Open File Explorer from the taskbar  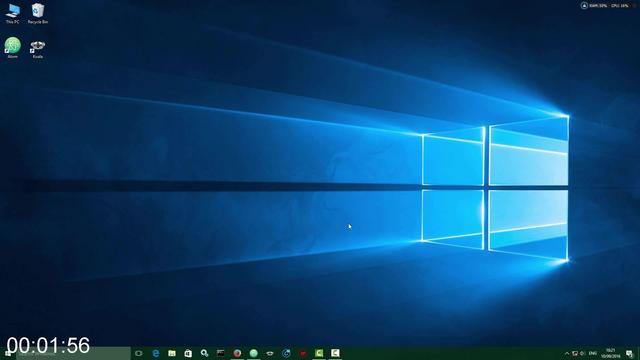point(172,353)
